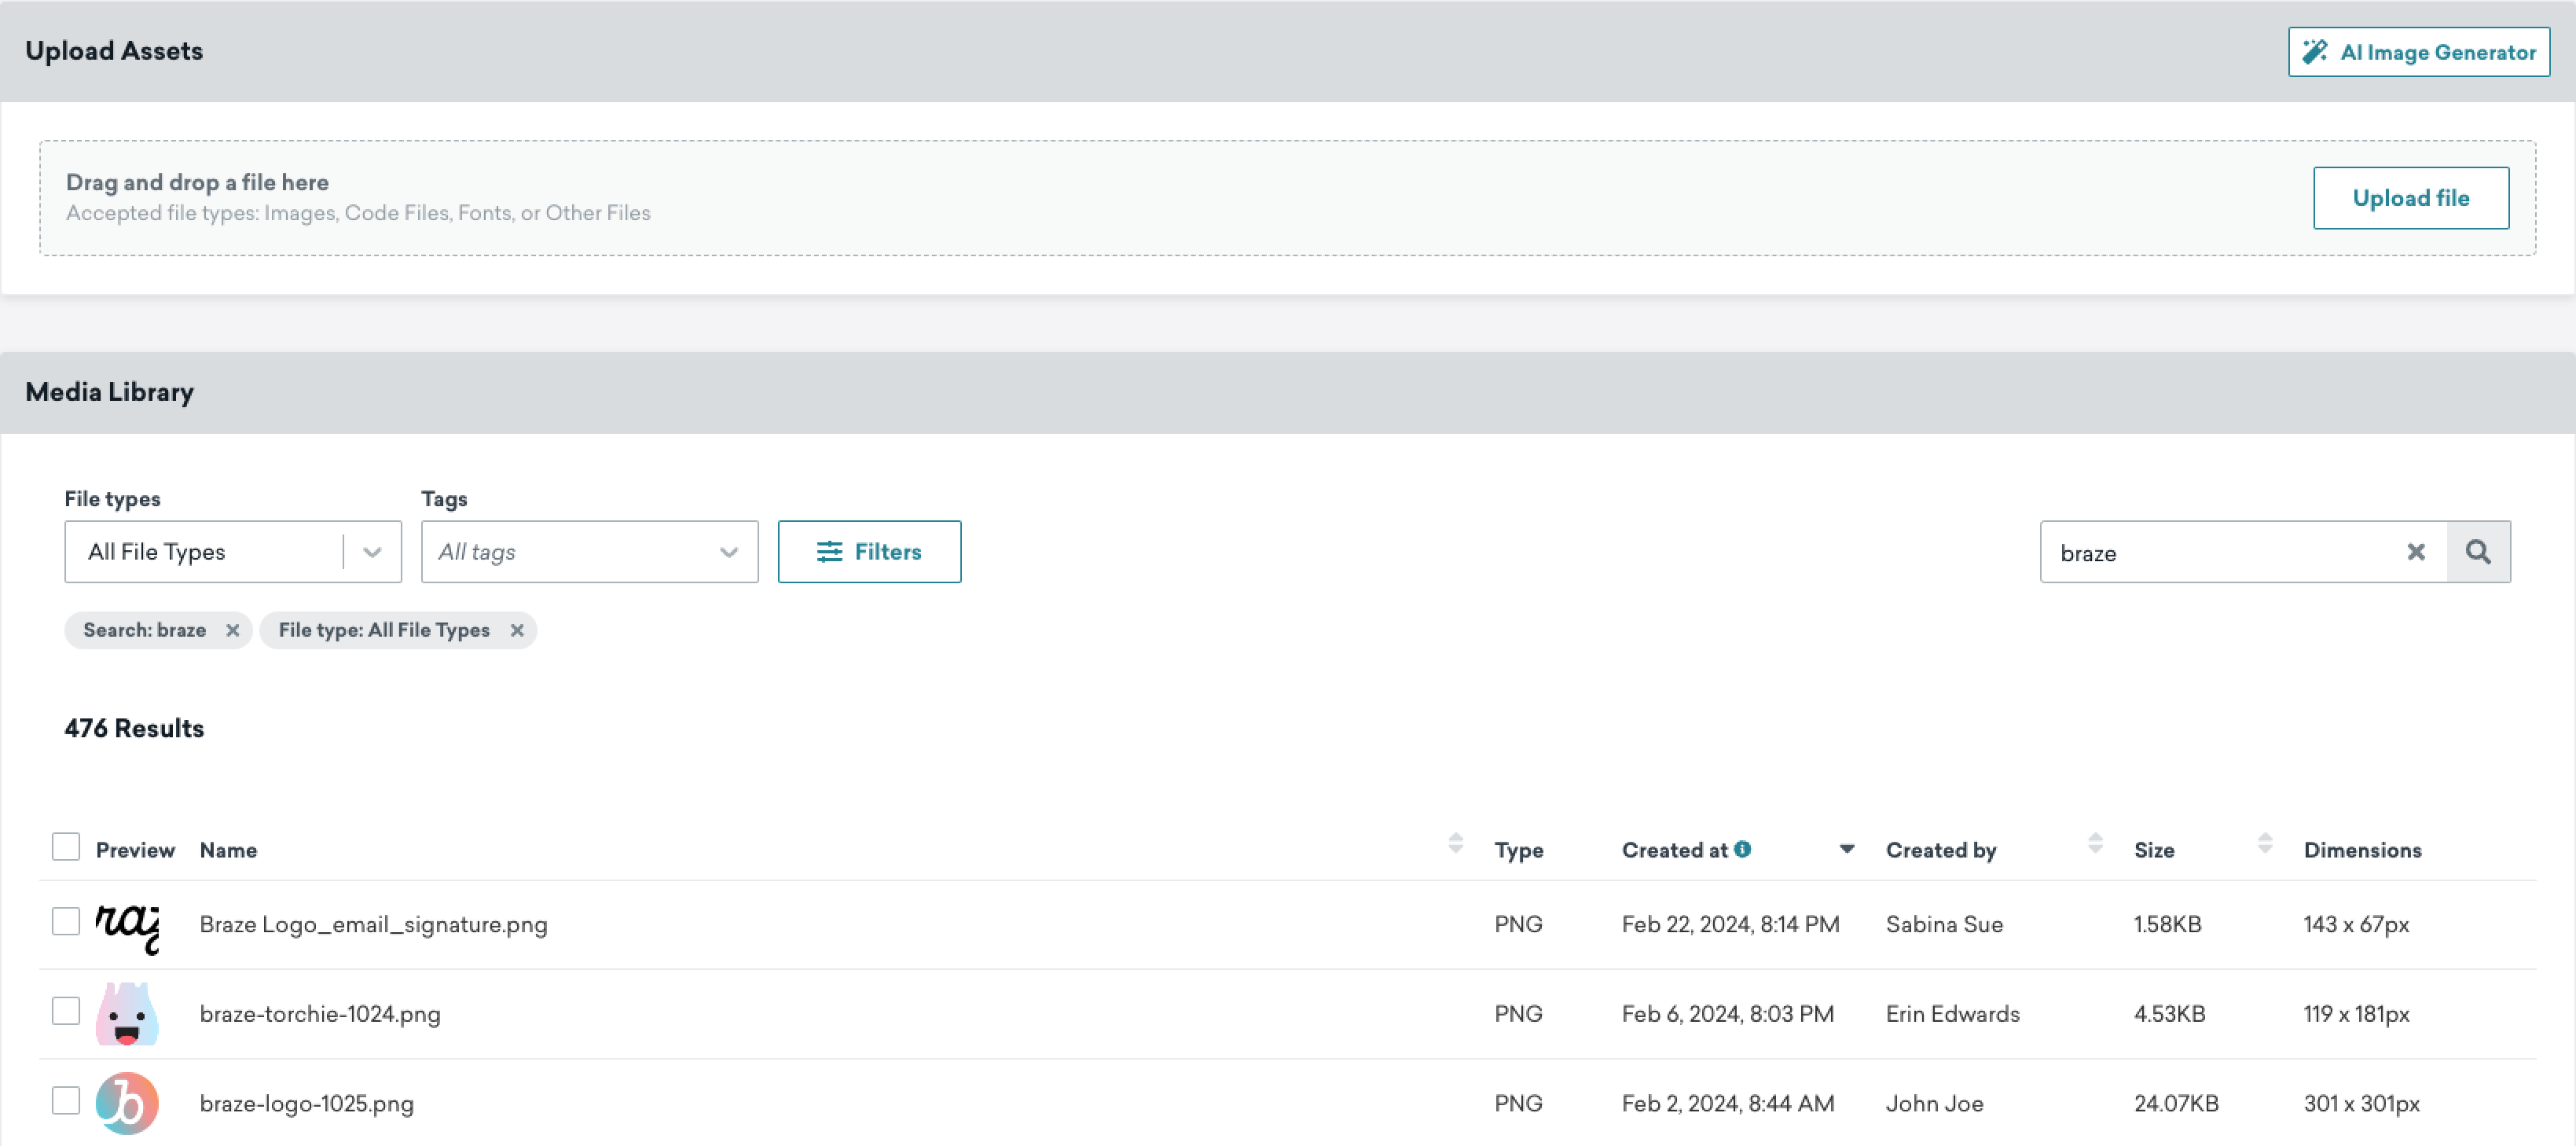Click the John Joe creator cell
Screen dimensions: 2576x1146
1934,1103
